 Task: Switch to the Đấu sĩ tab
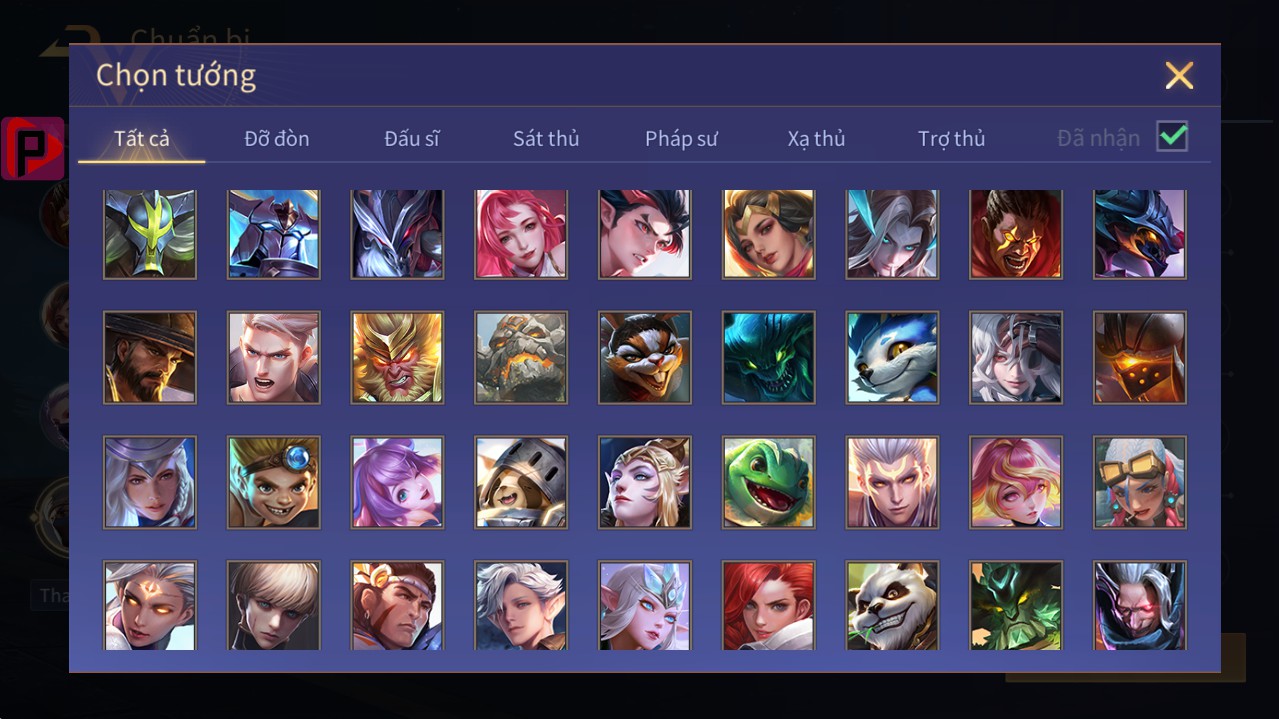[x=412, y=139]
